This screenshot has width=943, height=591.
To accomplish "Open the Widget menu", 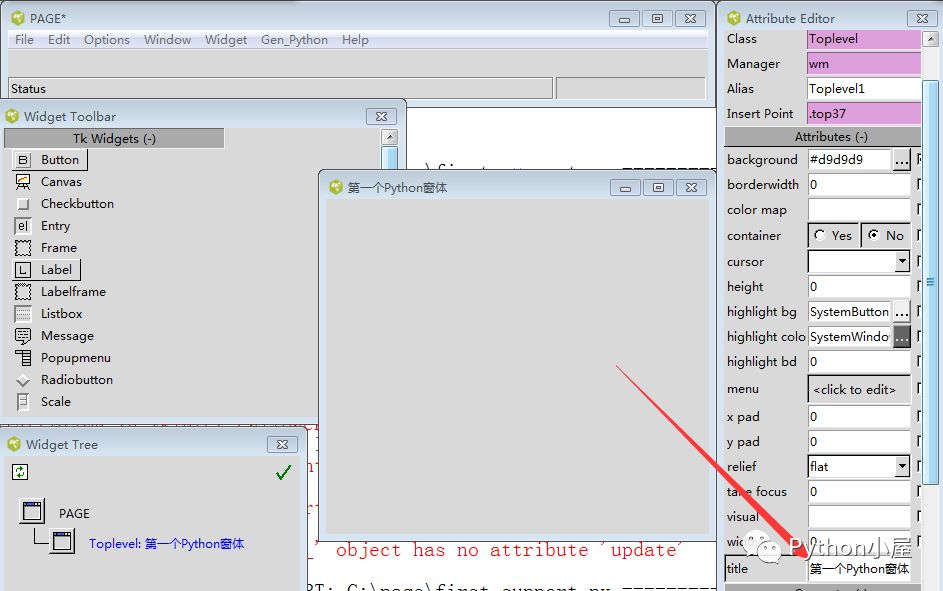I will point(225,39).
